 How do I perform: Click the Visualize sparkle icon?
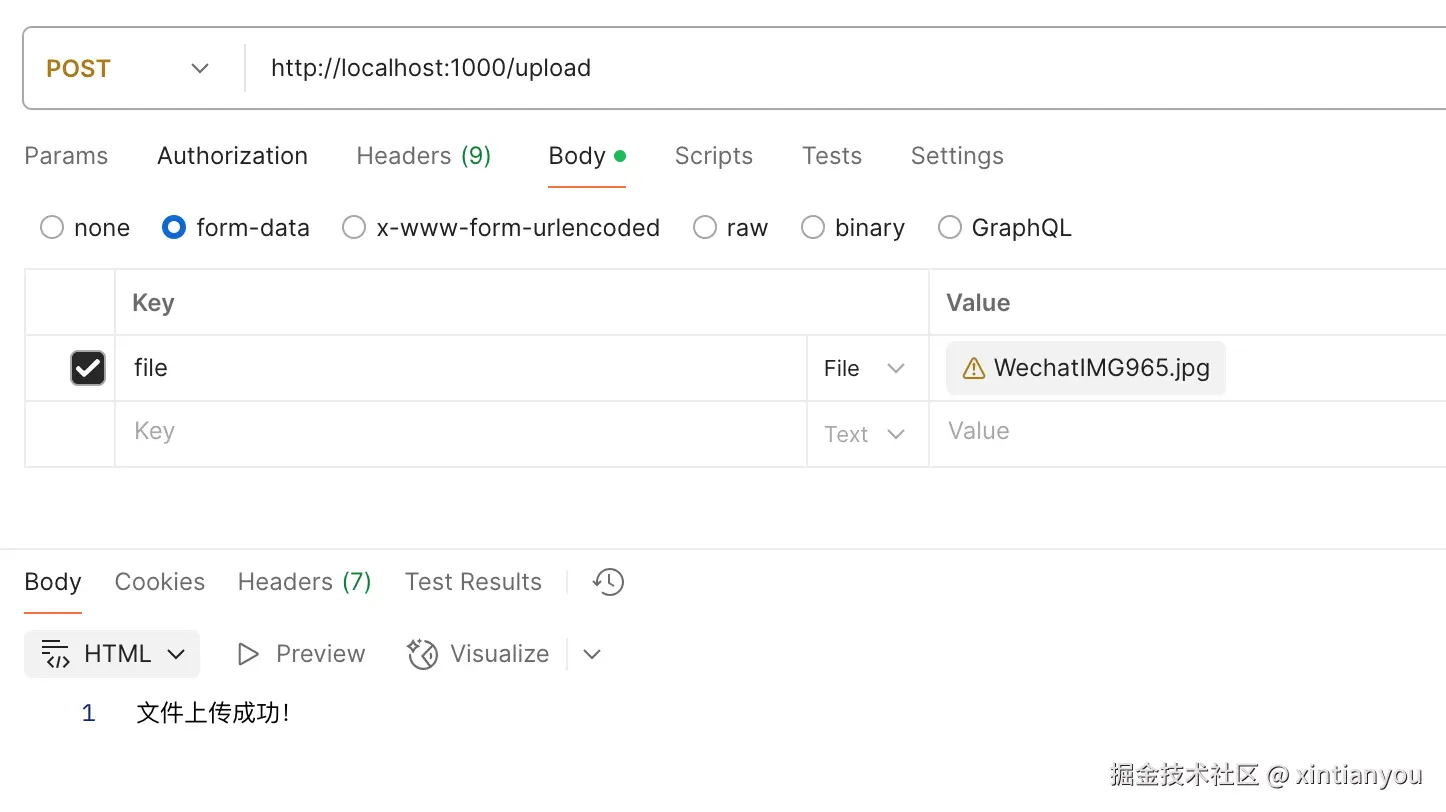pos(423,654)
